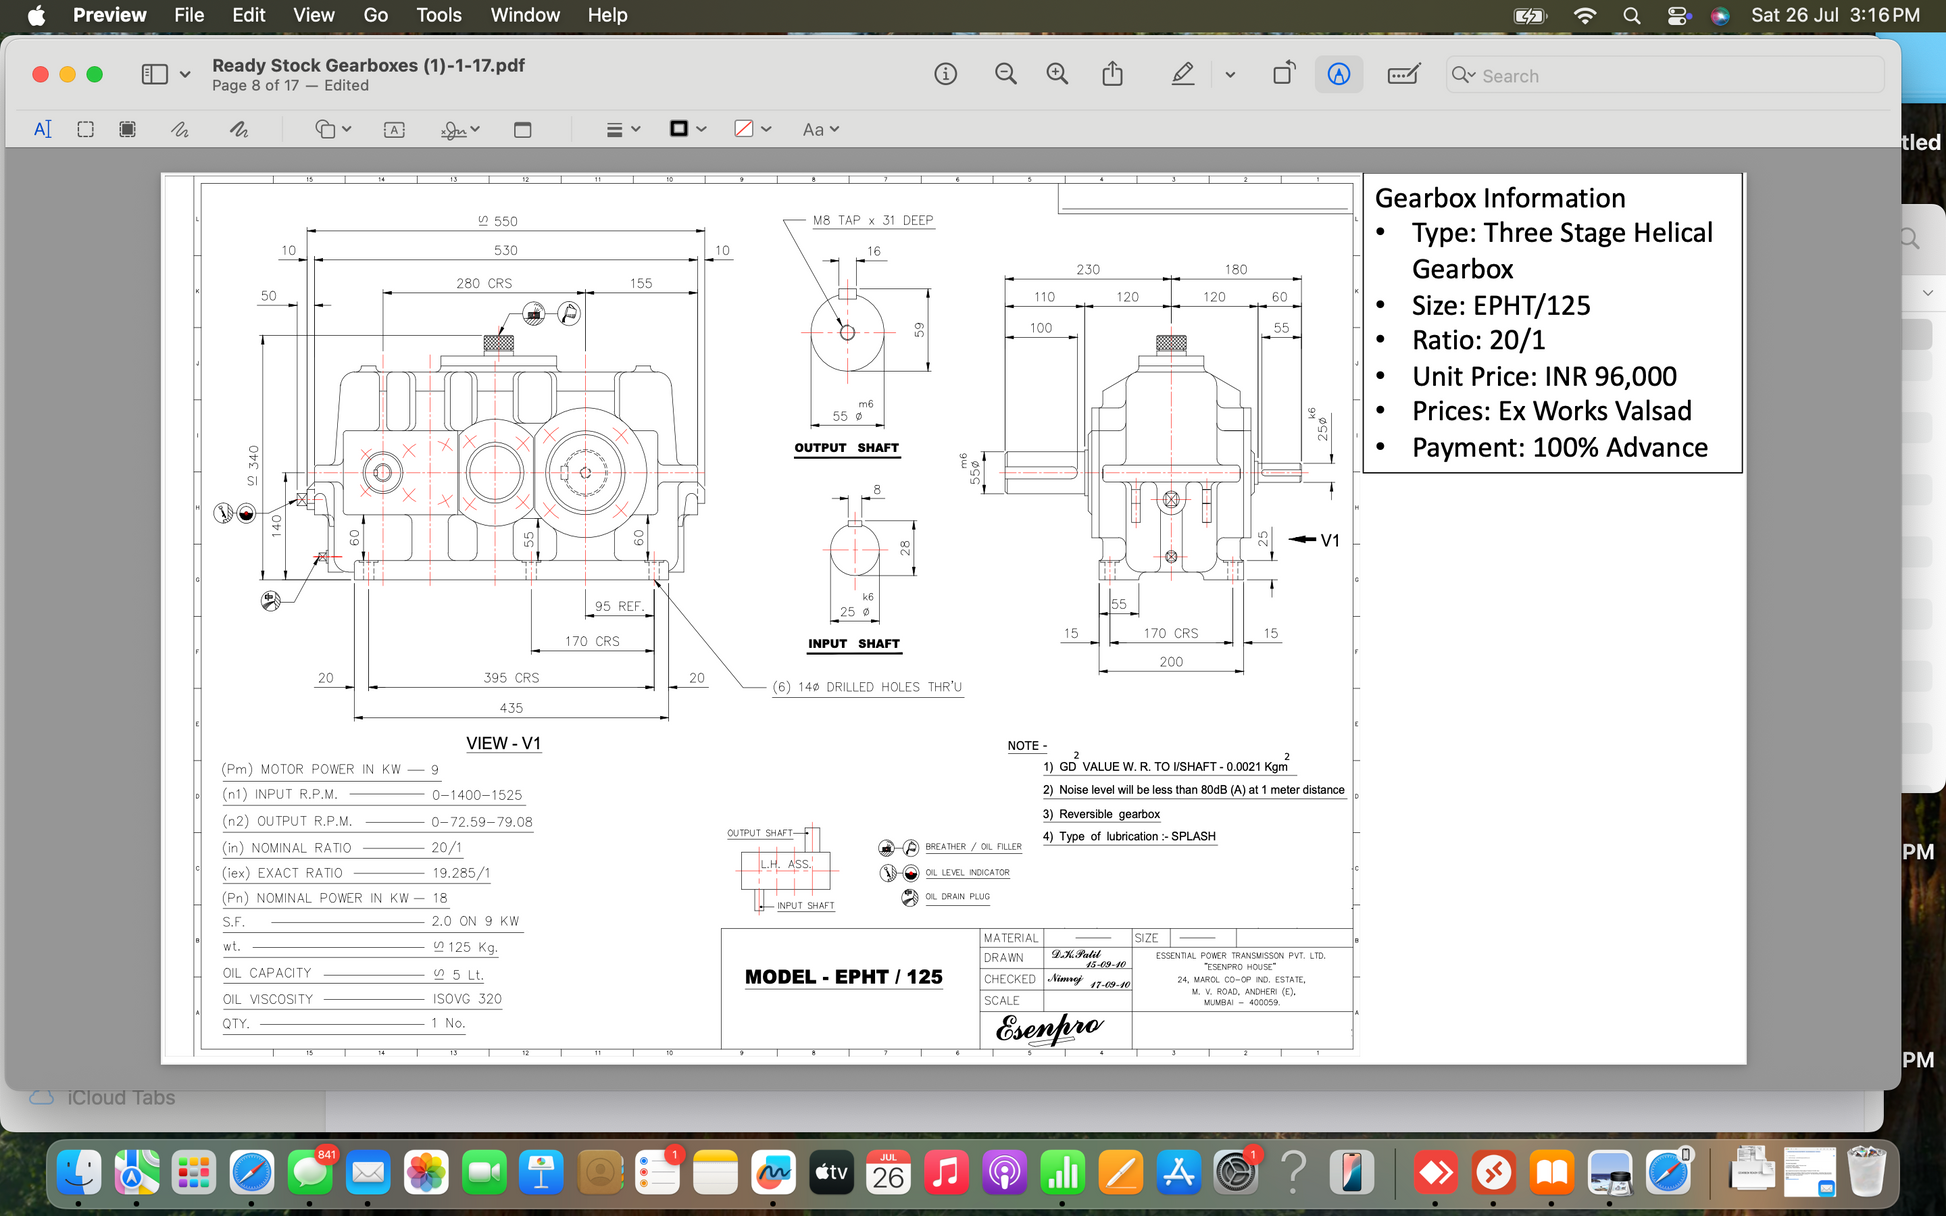Image resolution: width=1946 pixels, height=1216 pixels.
Task: Open the Trash in the Dock
Action: [x=1866, y=1172]
